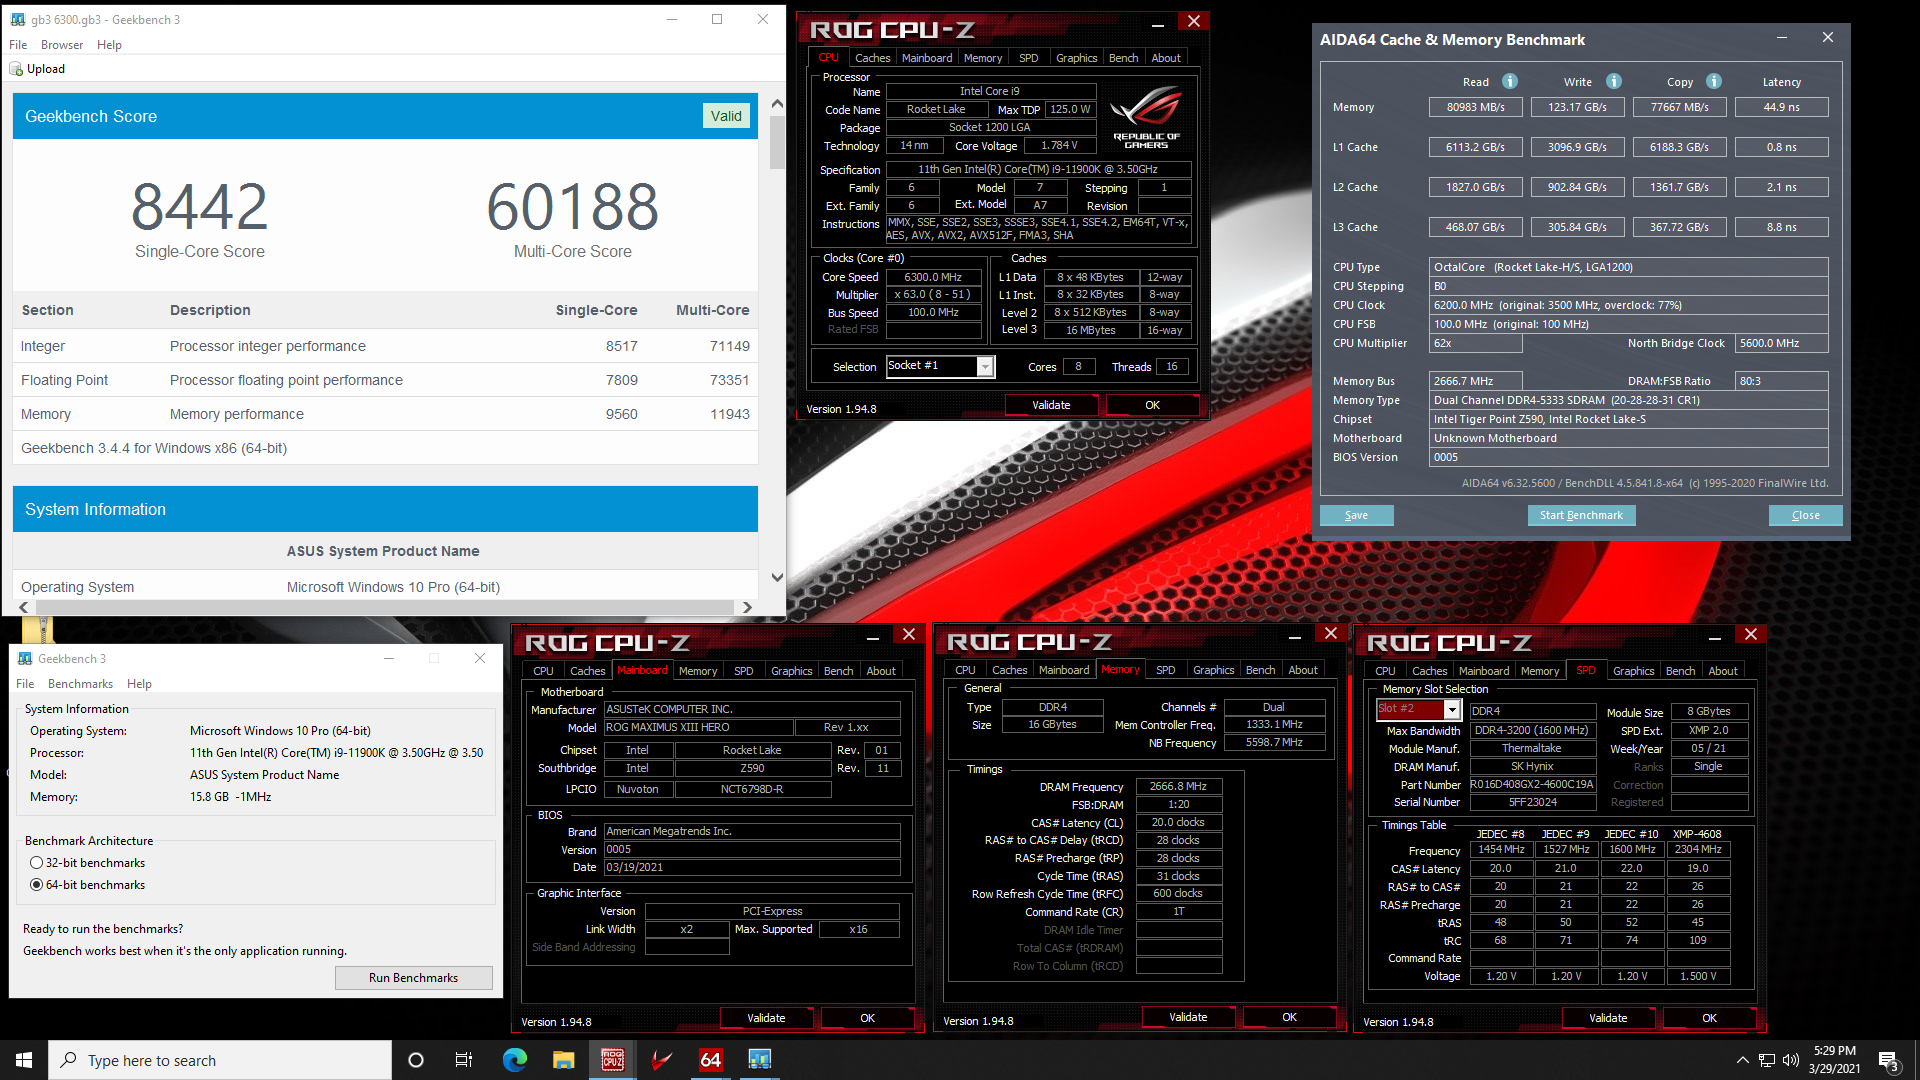Click the Geekbench taskbar icon
The height and width of the screenshot is (1080, 1920).
click(x=759, y=1060)
